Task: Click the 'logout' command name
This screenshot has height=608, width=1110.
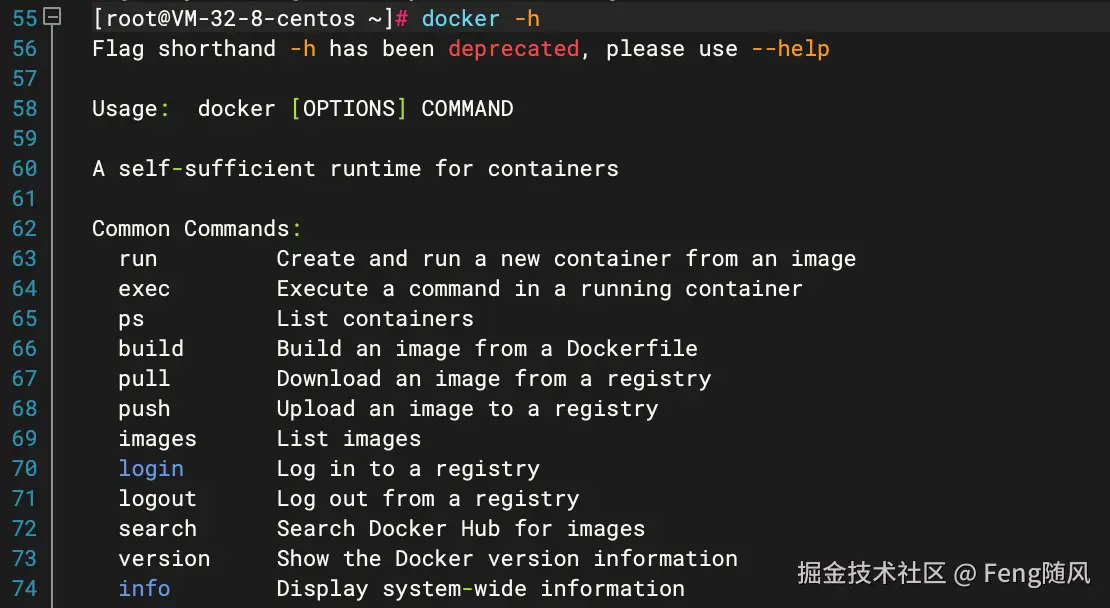Action: 157,498
